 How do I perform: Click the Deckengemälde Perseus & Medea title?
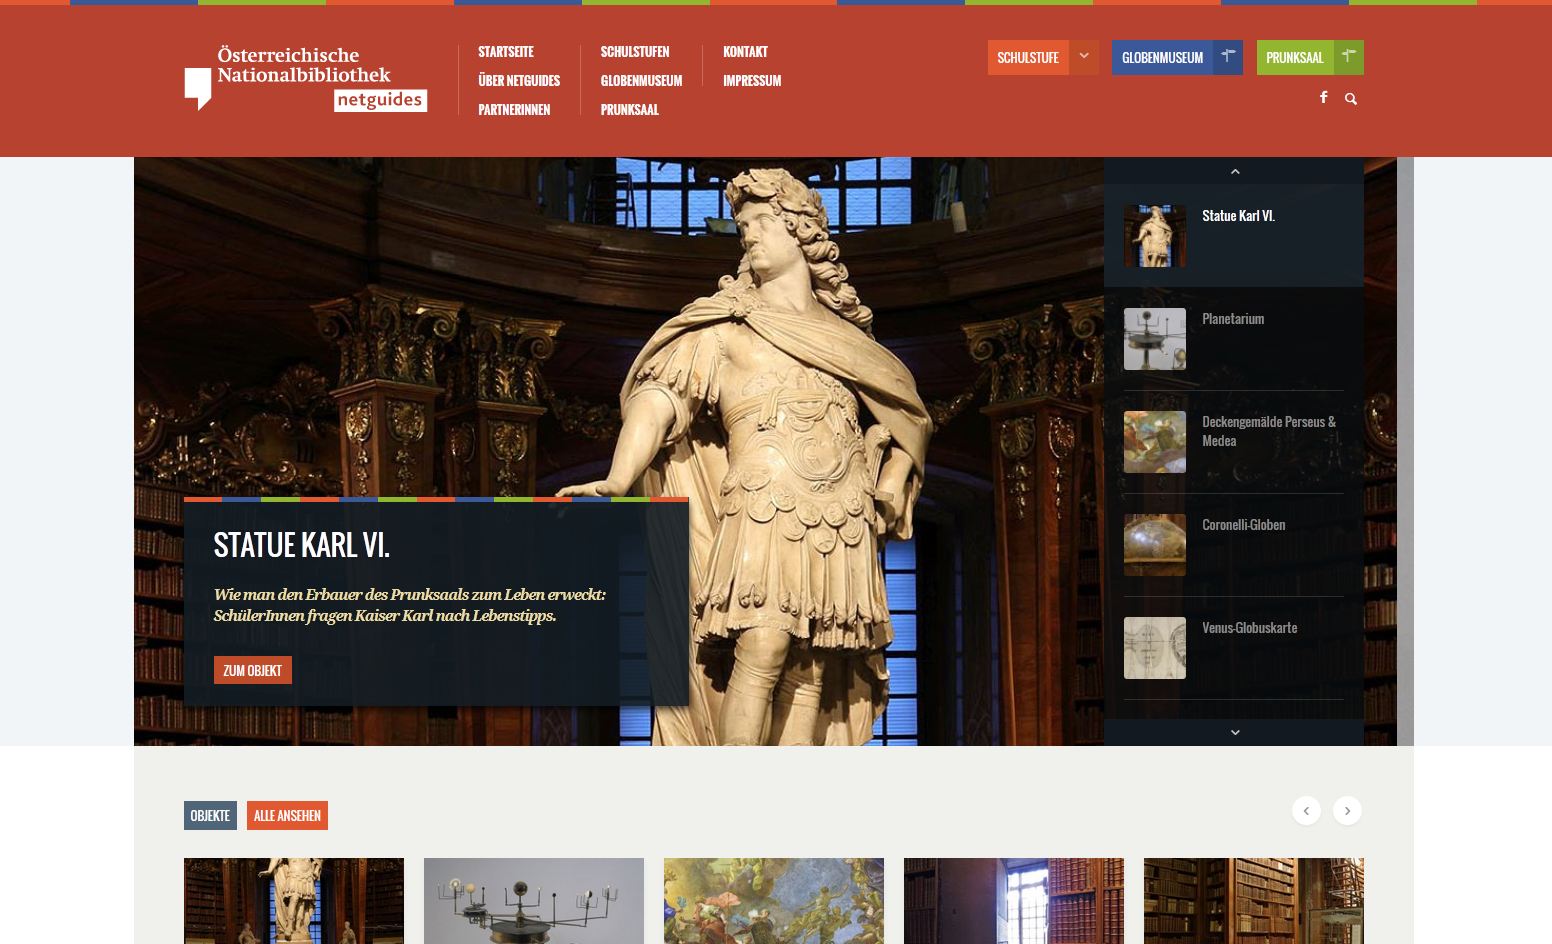pos(1269,431)
